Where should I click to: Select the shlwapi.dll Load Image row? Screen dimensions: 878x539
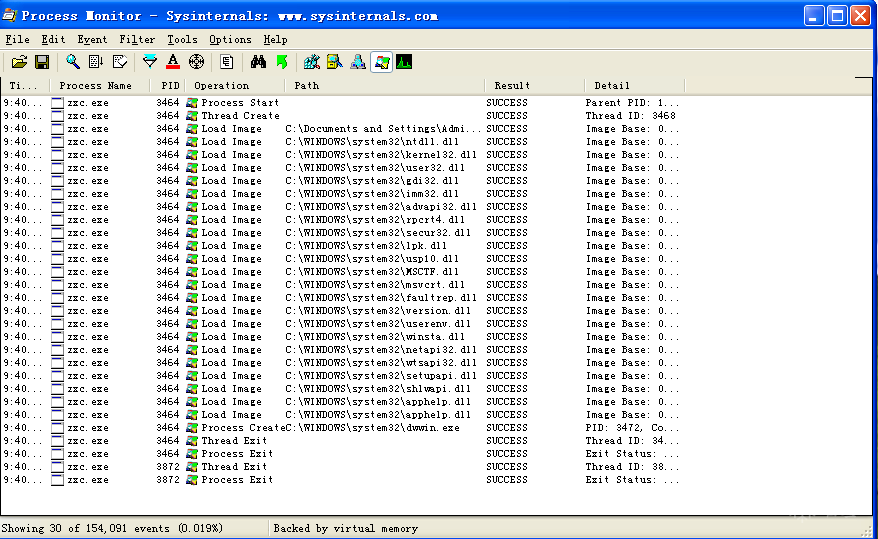point(342,389)
